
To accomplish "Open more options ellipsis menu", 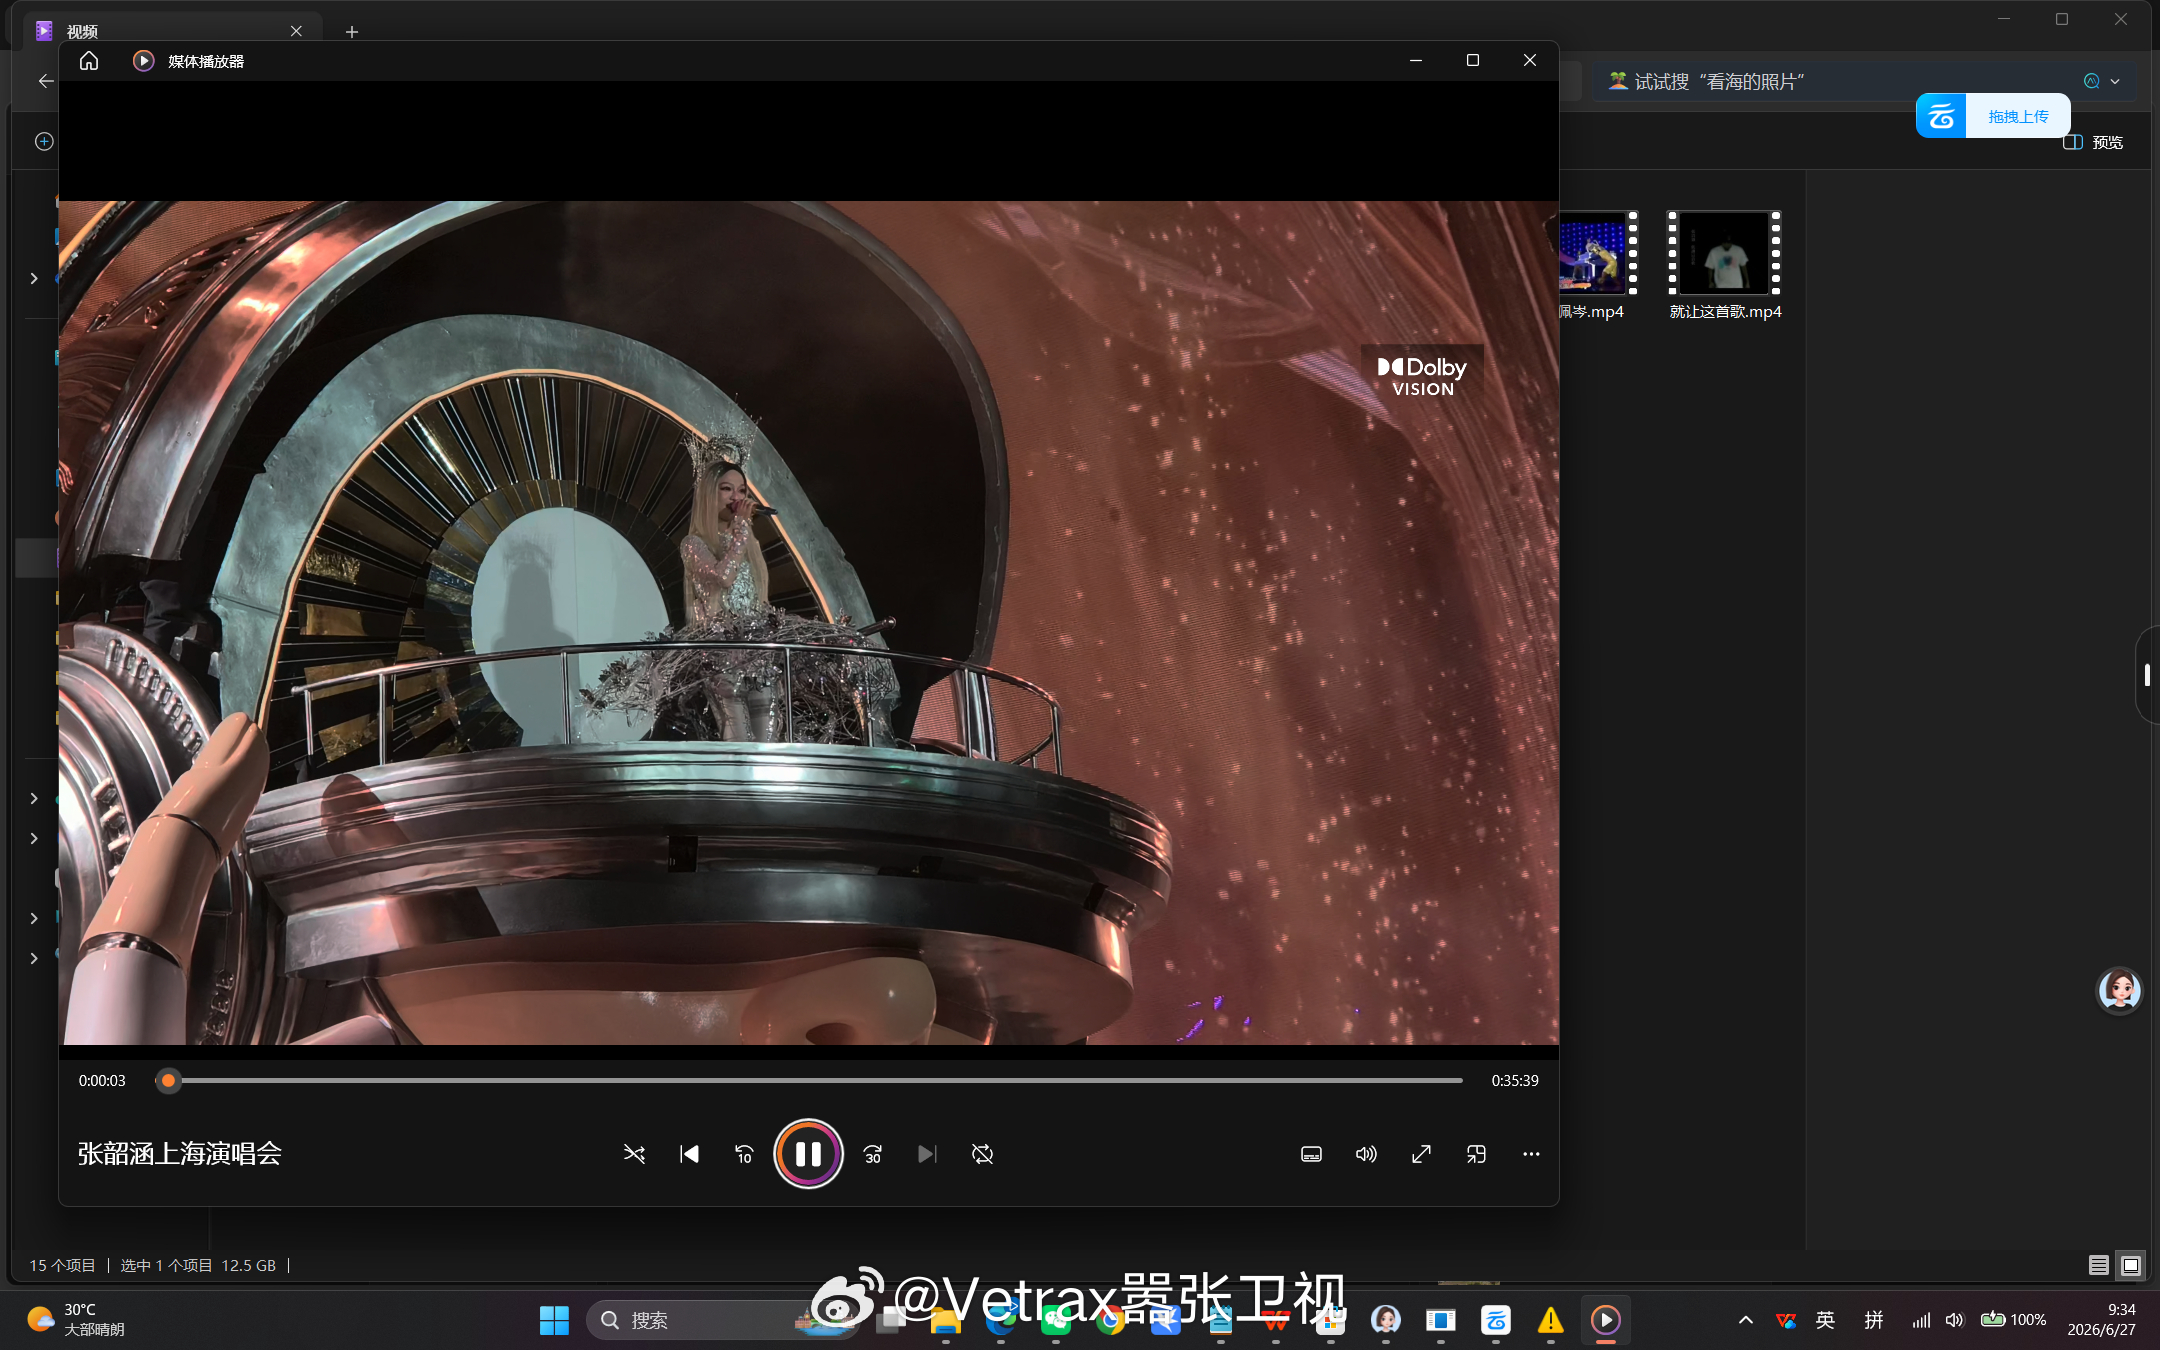I will (x=1531, y=1154).
